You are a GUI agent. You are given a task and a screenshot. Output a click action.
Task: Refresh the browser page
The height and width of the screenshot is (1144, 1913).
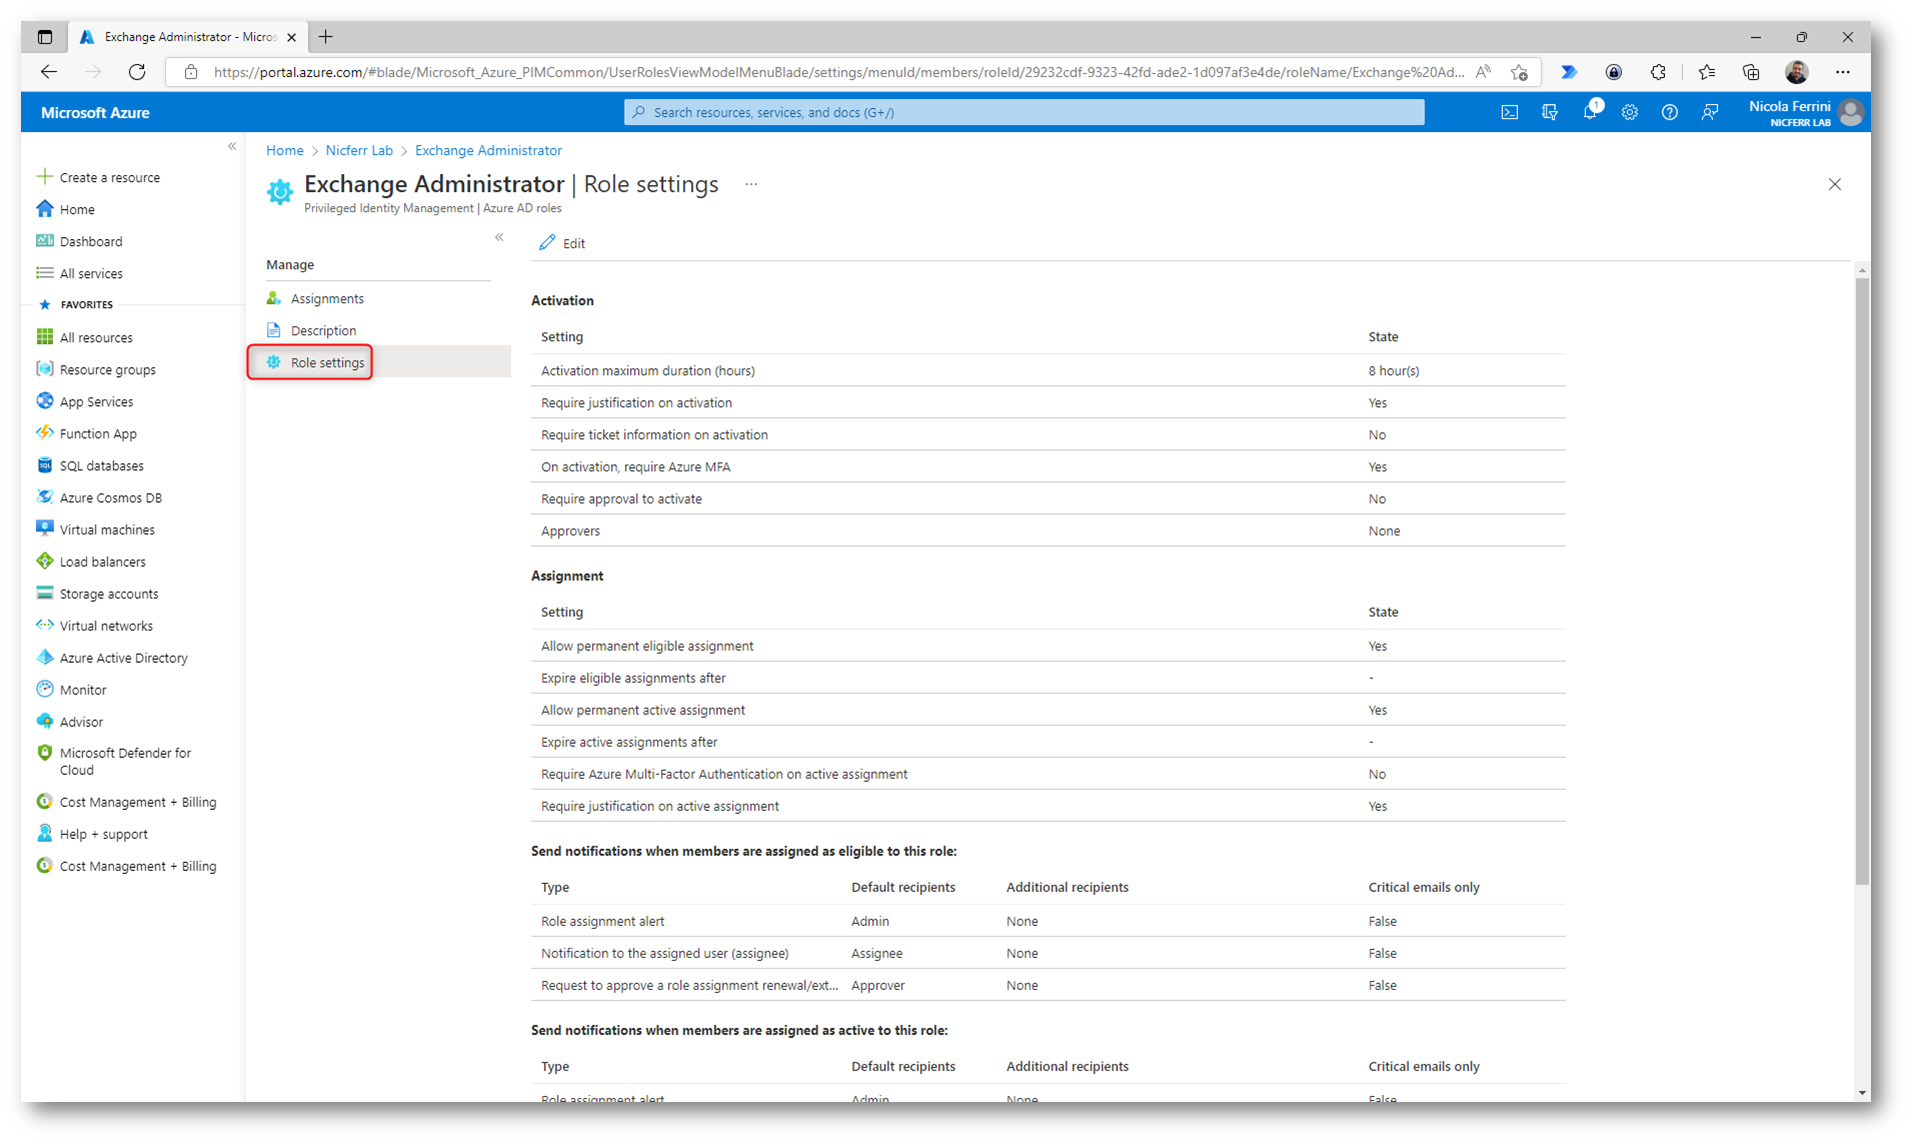(137, 72)
